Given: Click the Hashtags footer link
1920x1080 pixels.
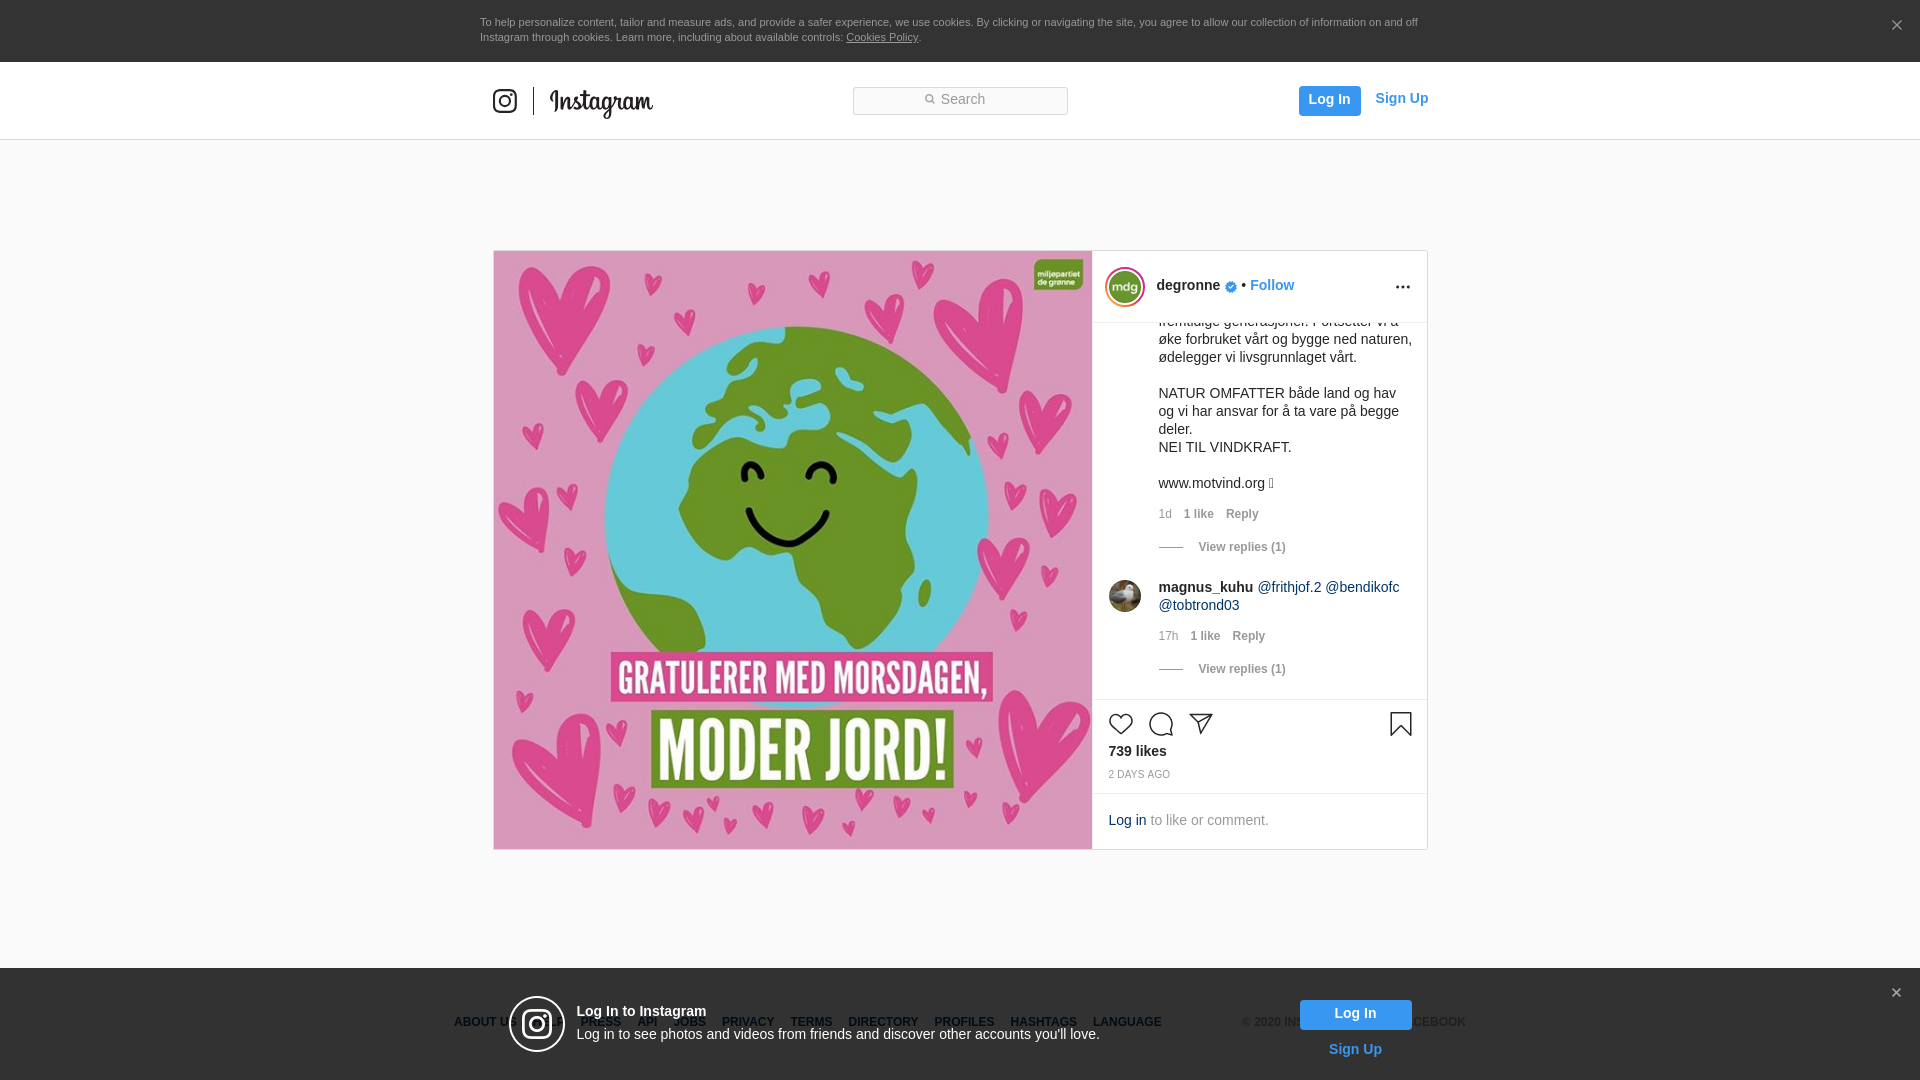Looking at the screenshot, I should coord(1043,1022).
